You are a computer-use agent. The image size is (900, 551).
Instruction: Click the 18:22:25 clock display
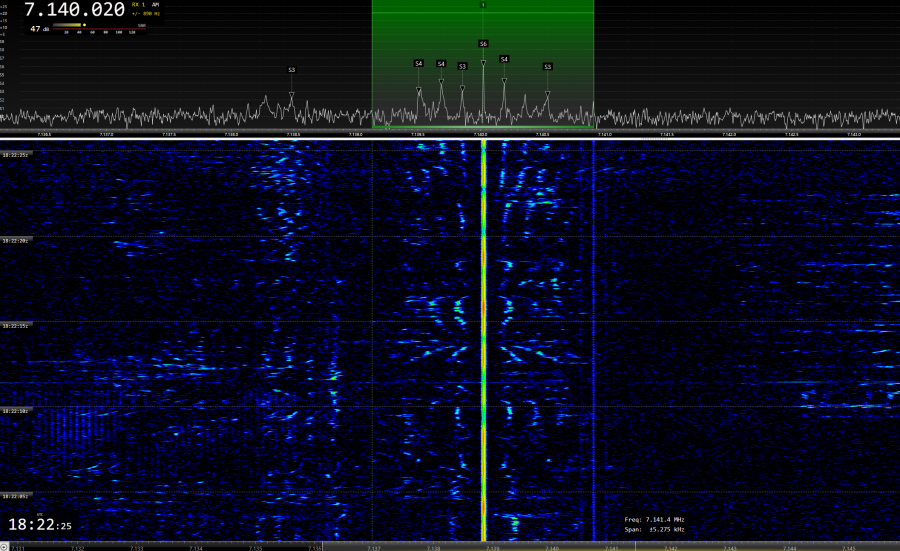(40, 524)
